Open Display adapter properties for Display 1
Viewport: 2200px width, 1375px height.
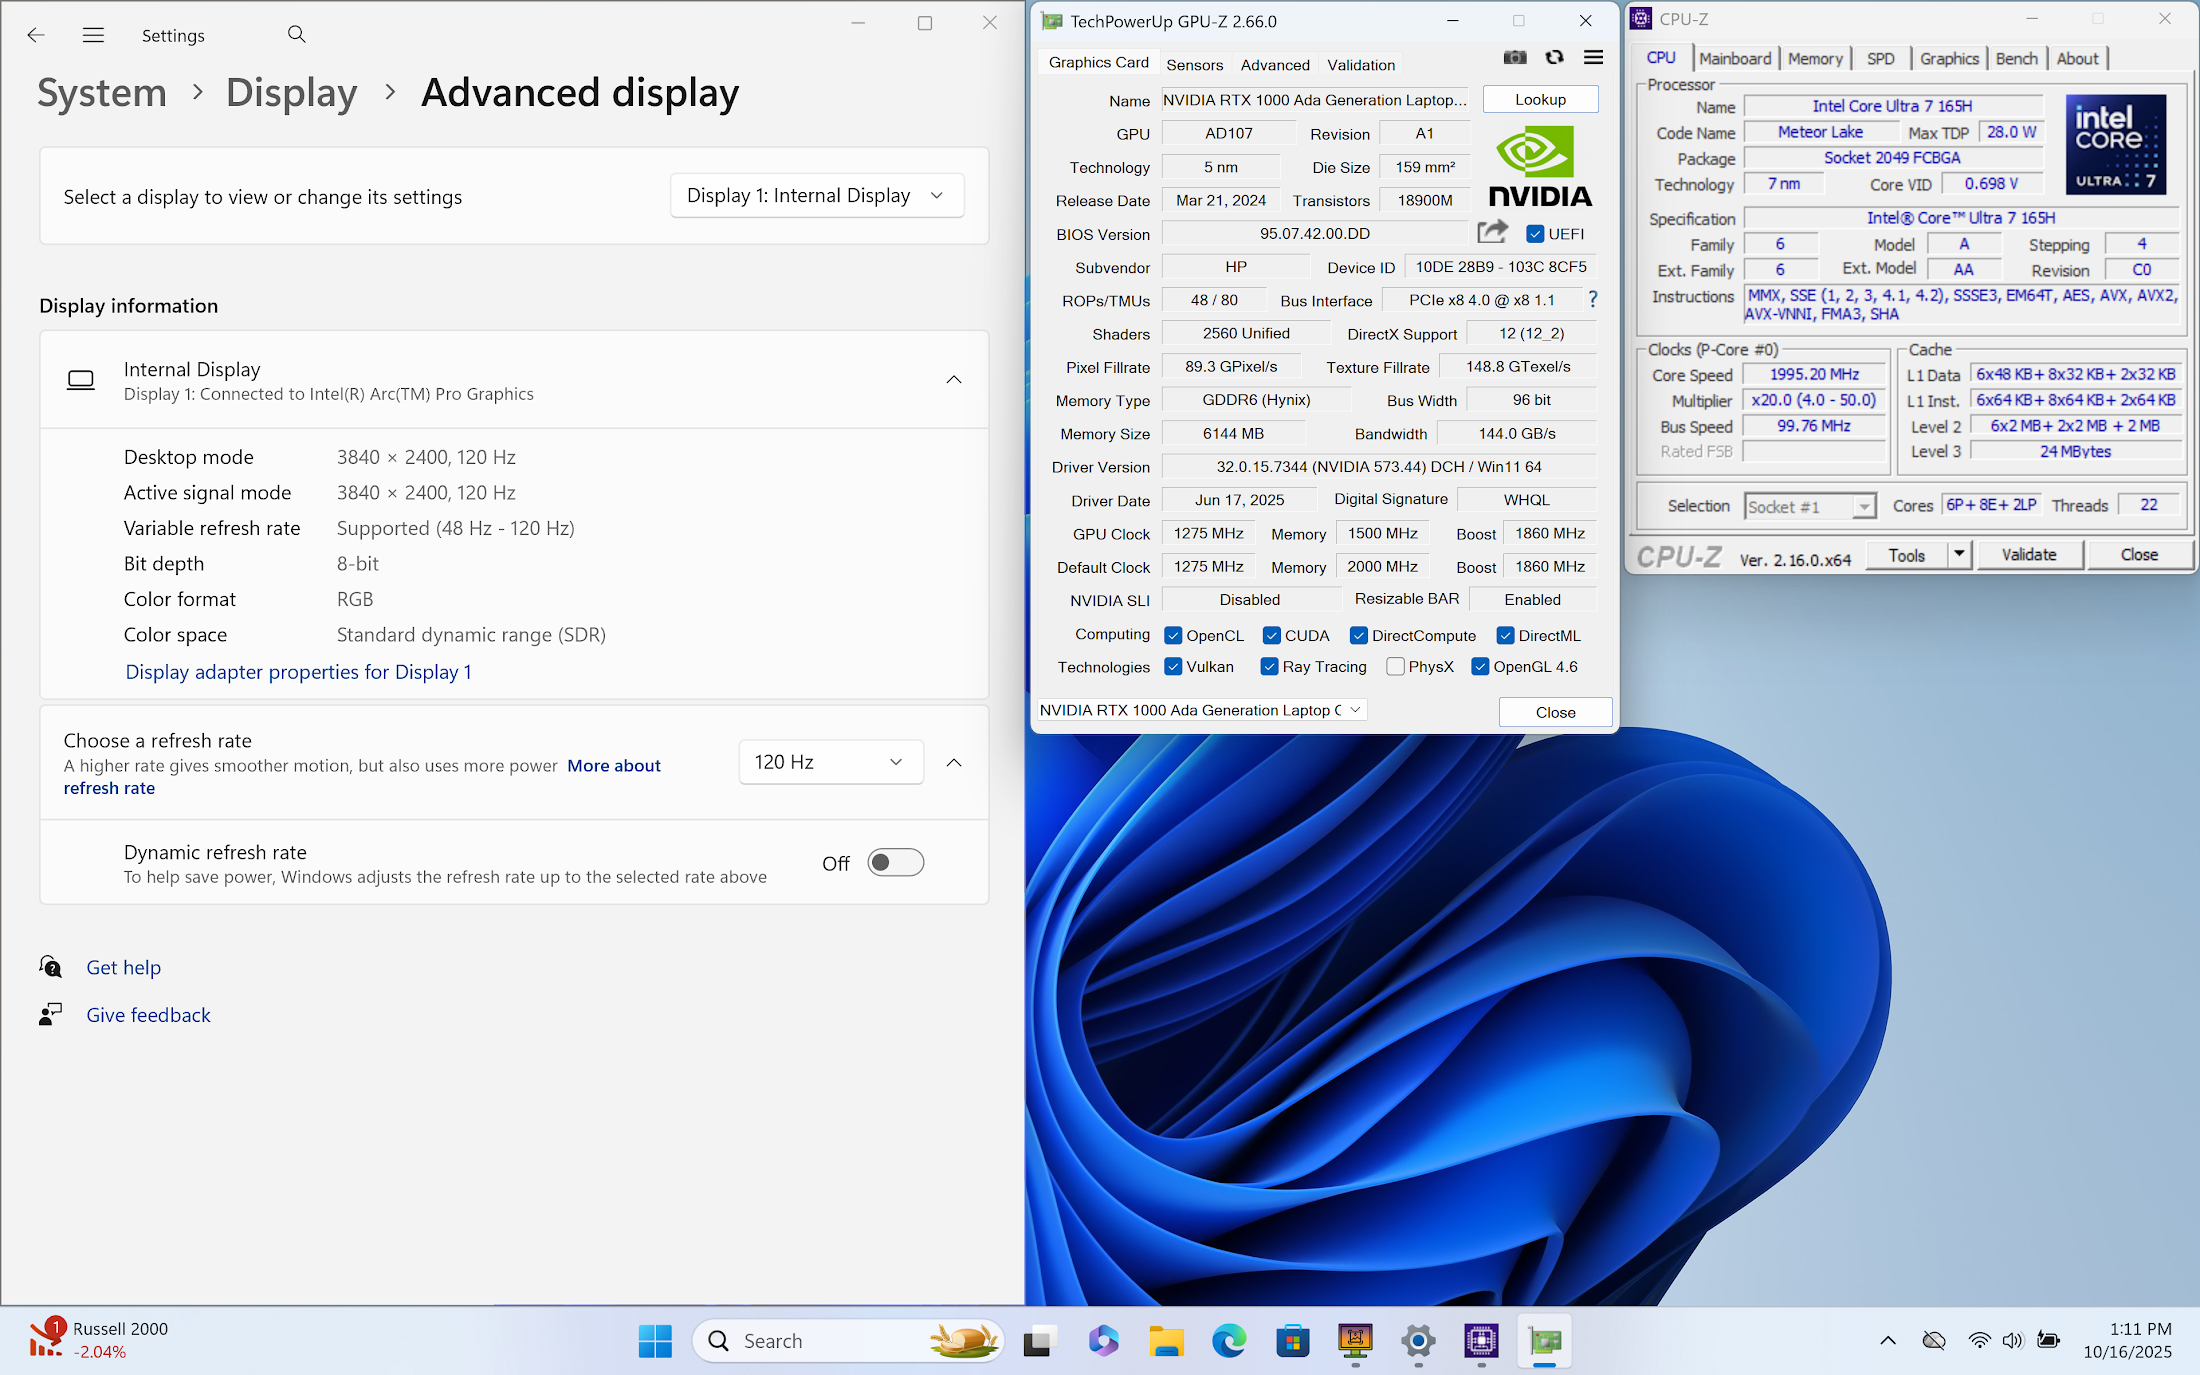298,672
